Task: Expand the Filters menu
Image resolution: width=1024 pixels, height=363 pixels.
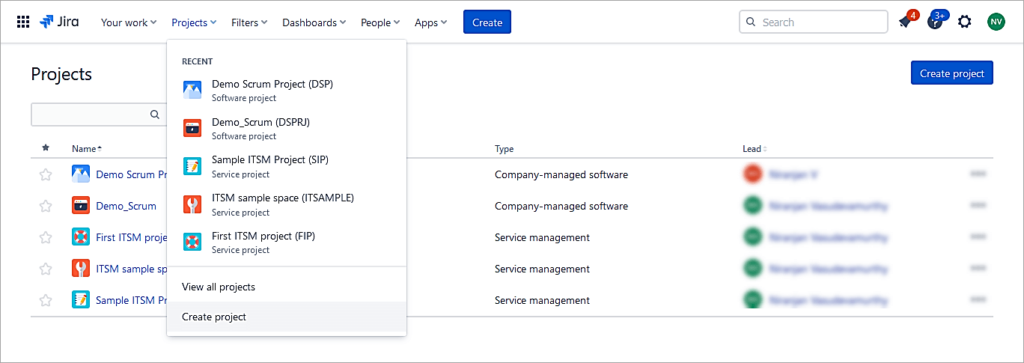Action: tap(249, 22)
